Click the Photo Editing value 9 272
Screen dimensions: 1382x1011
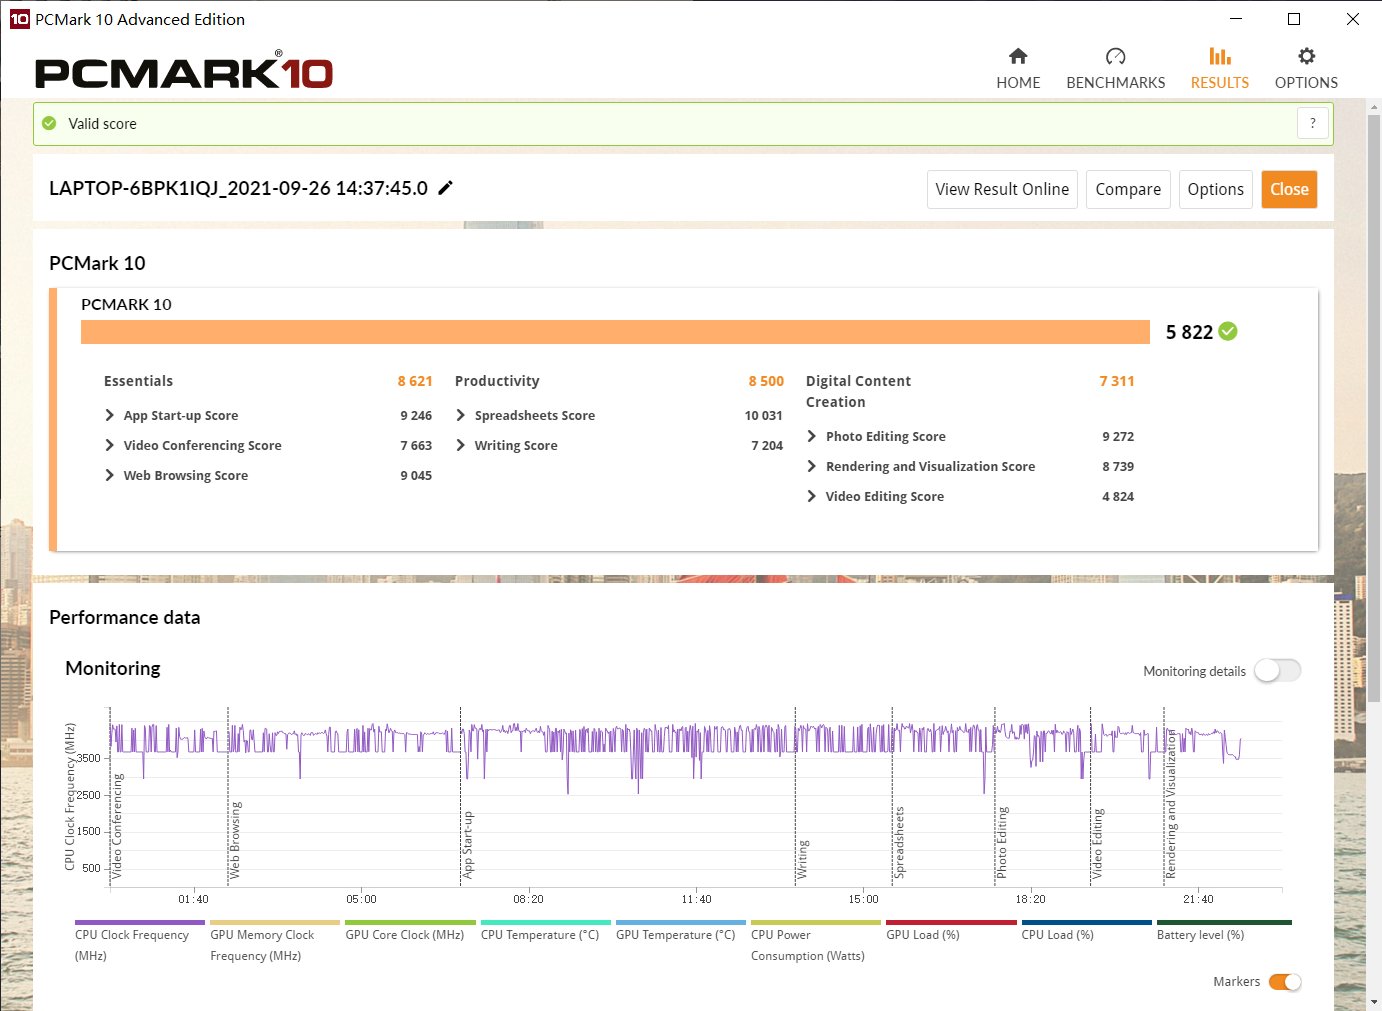[1118, 436]
